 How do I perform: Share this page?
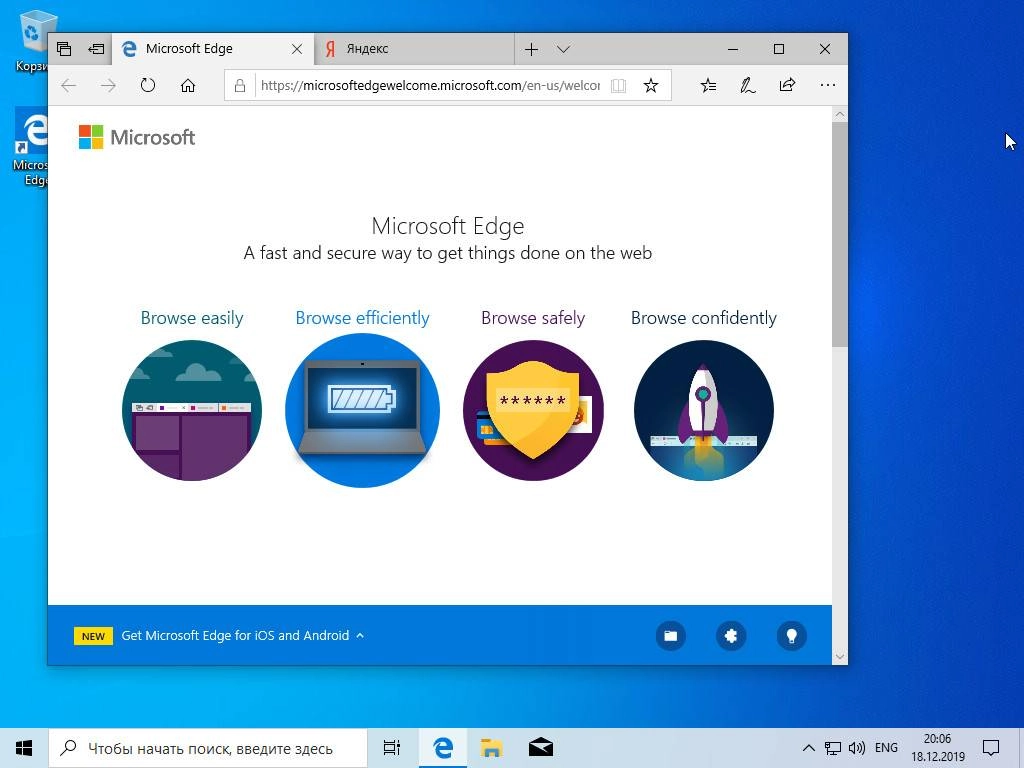coord(788,85)
